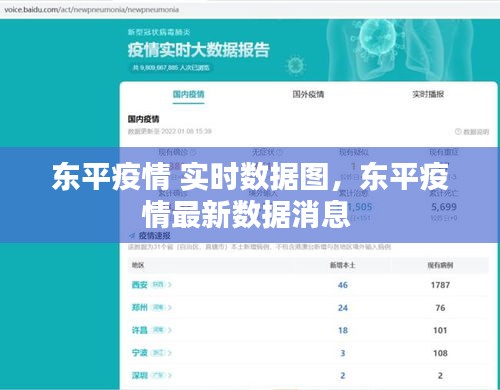The height and width of the screenshot is (390, 500).
Task: Expand the 西安 row chevron arrow
Action: pos(170,285)
